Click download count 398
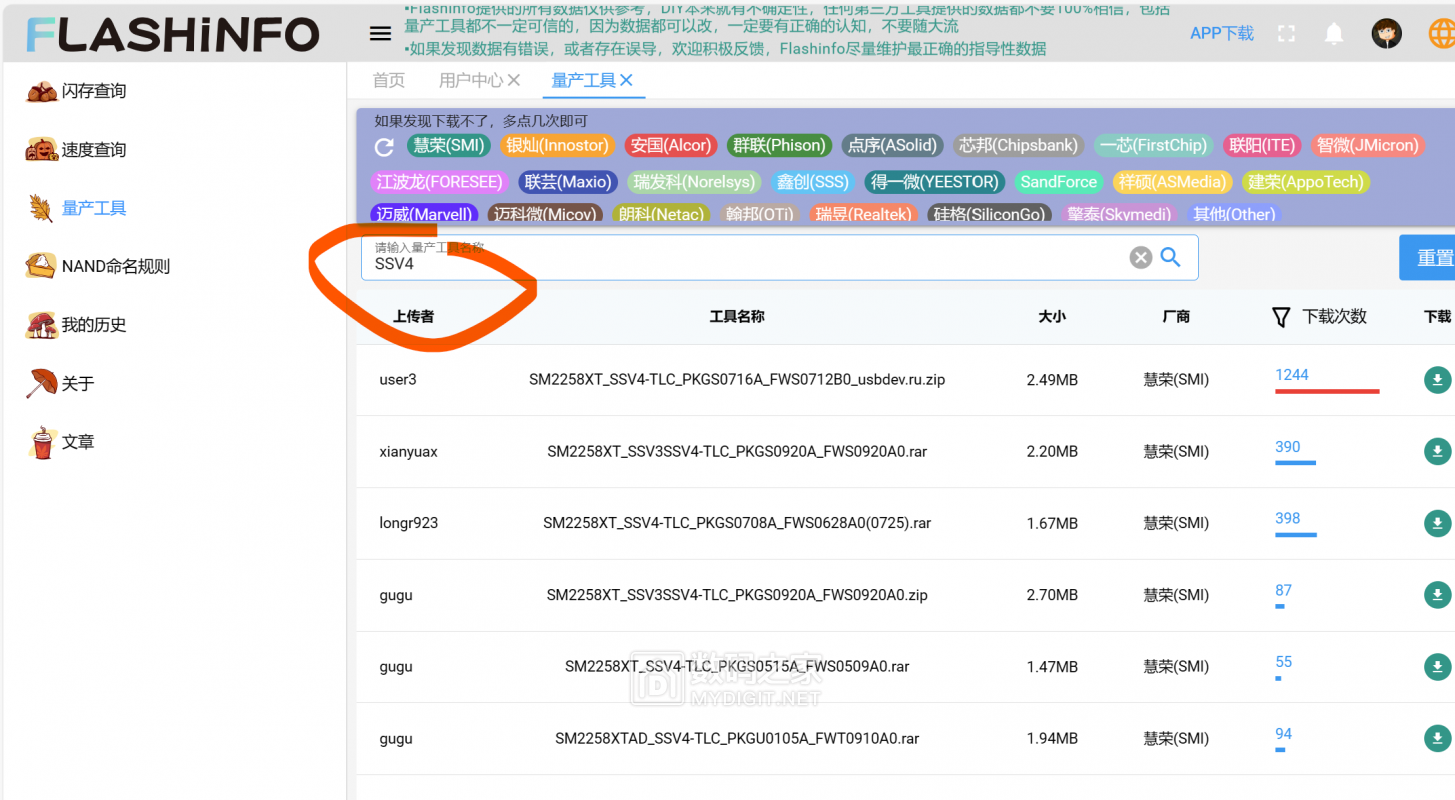The height and width of the screenshot is (800, 1455). tap(1287, 518)
